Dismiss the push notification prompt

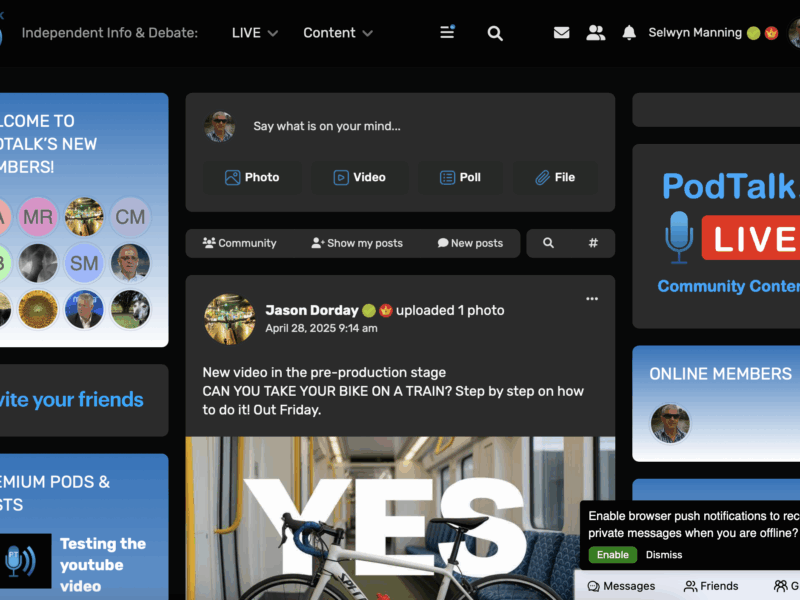[x=664, y=555]
